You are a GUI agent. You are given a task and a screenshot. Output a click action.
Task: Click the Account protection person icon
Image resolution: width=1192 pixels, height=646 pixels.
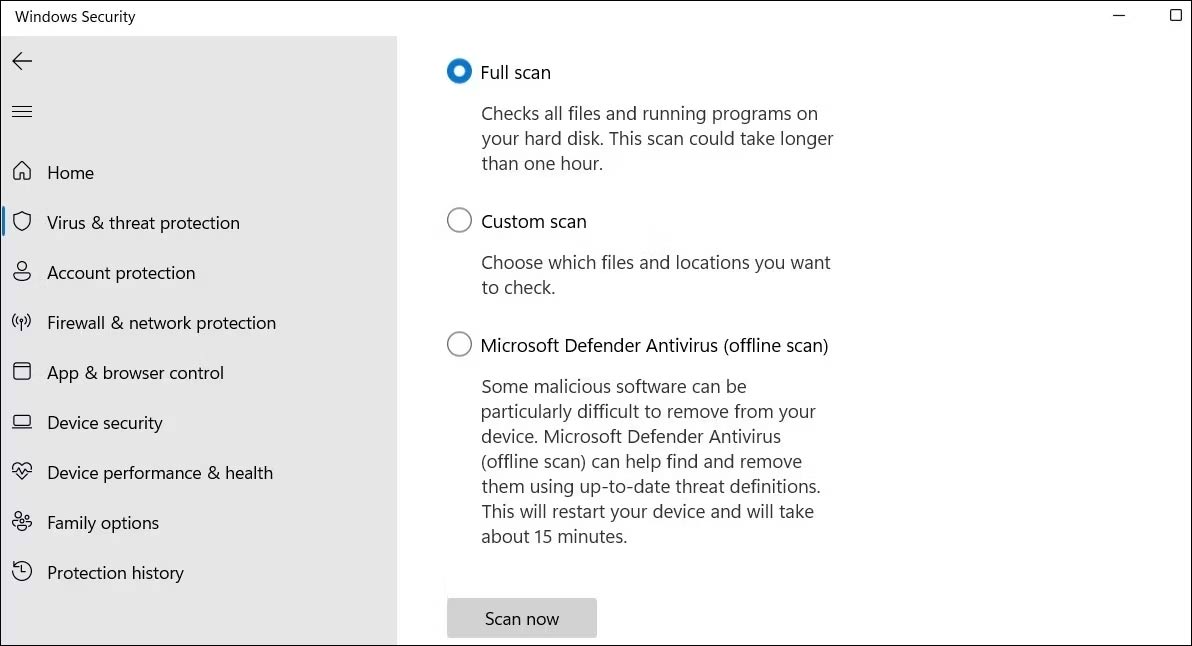(x=22, y=272)
